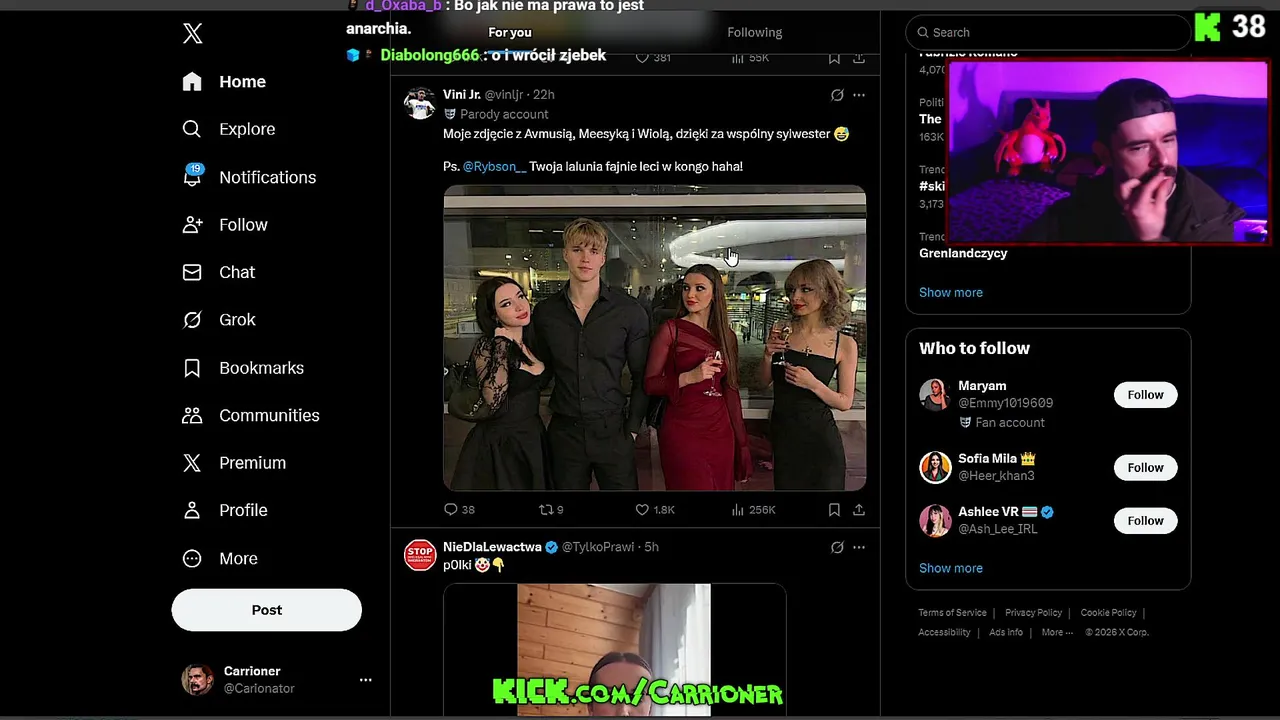This screenshot has width=1280, height=720.
Task: Click the Post button
Action: tap(266, 610)
